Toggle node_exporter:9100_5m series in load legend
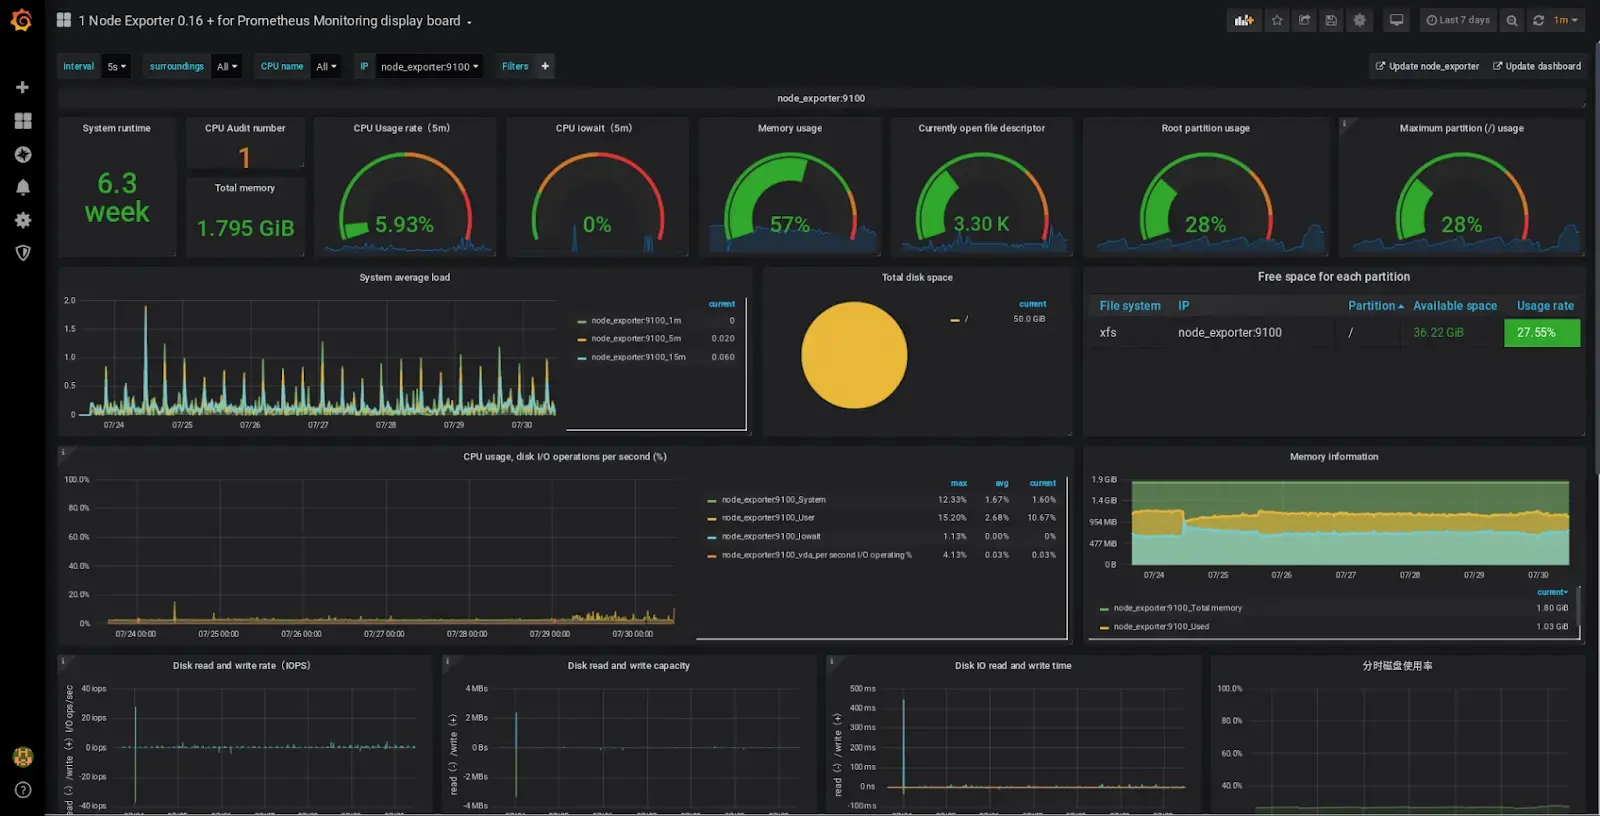1600x816 pixels. click(x=636, y=339)
